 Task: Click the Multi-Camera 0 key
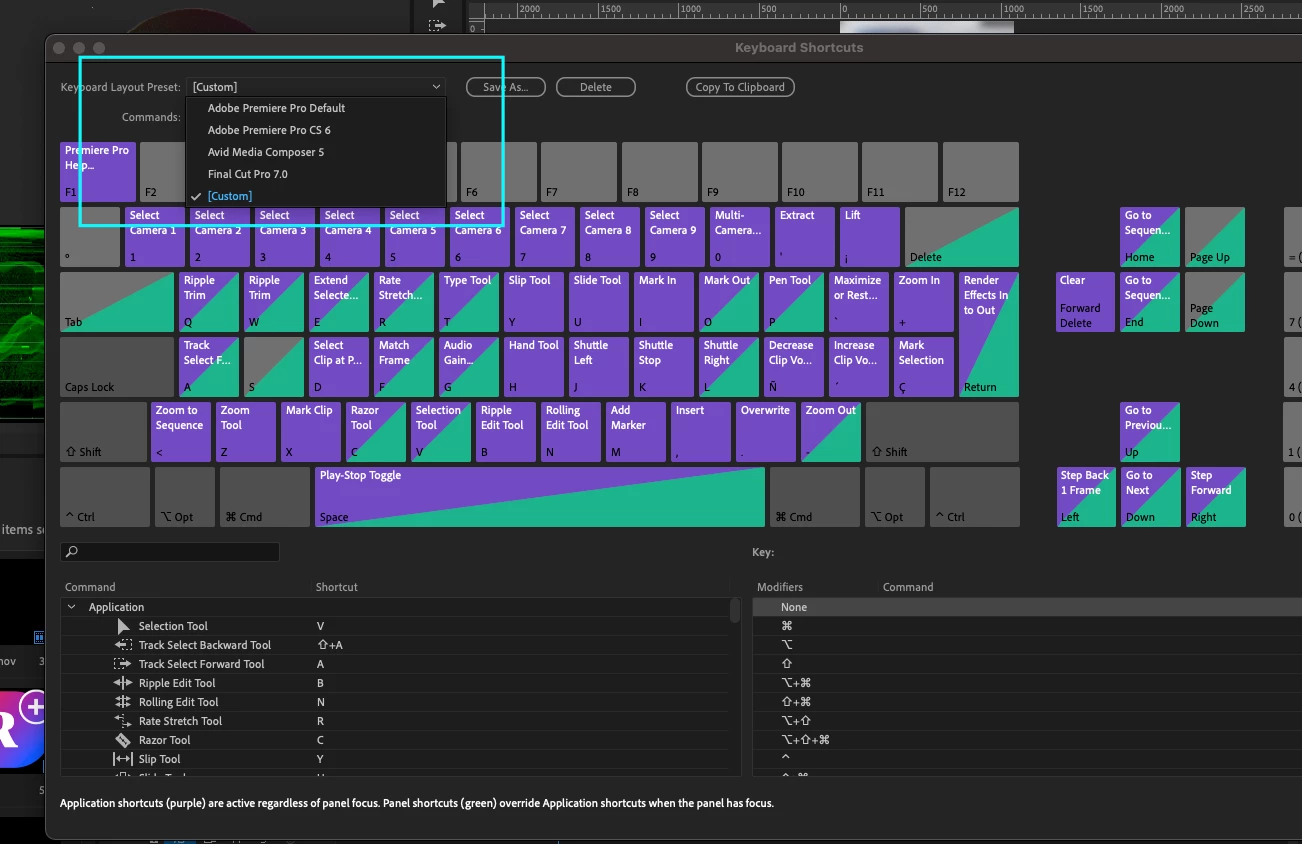point(739,237)
